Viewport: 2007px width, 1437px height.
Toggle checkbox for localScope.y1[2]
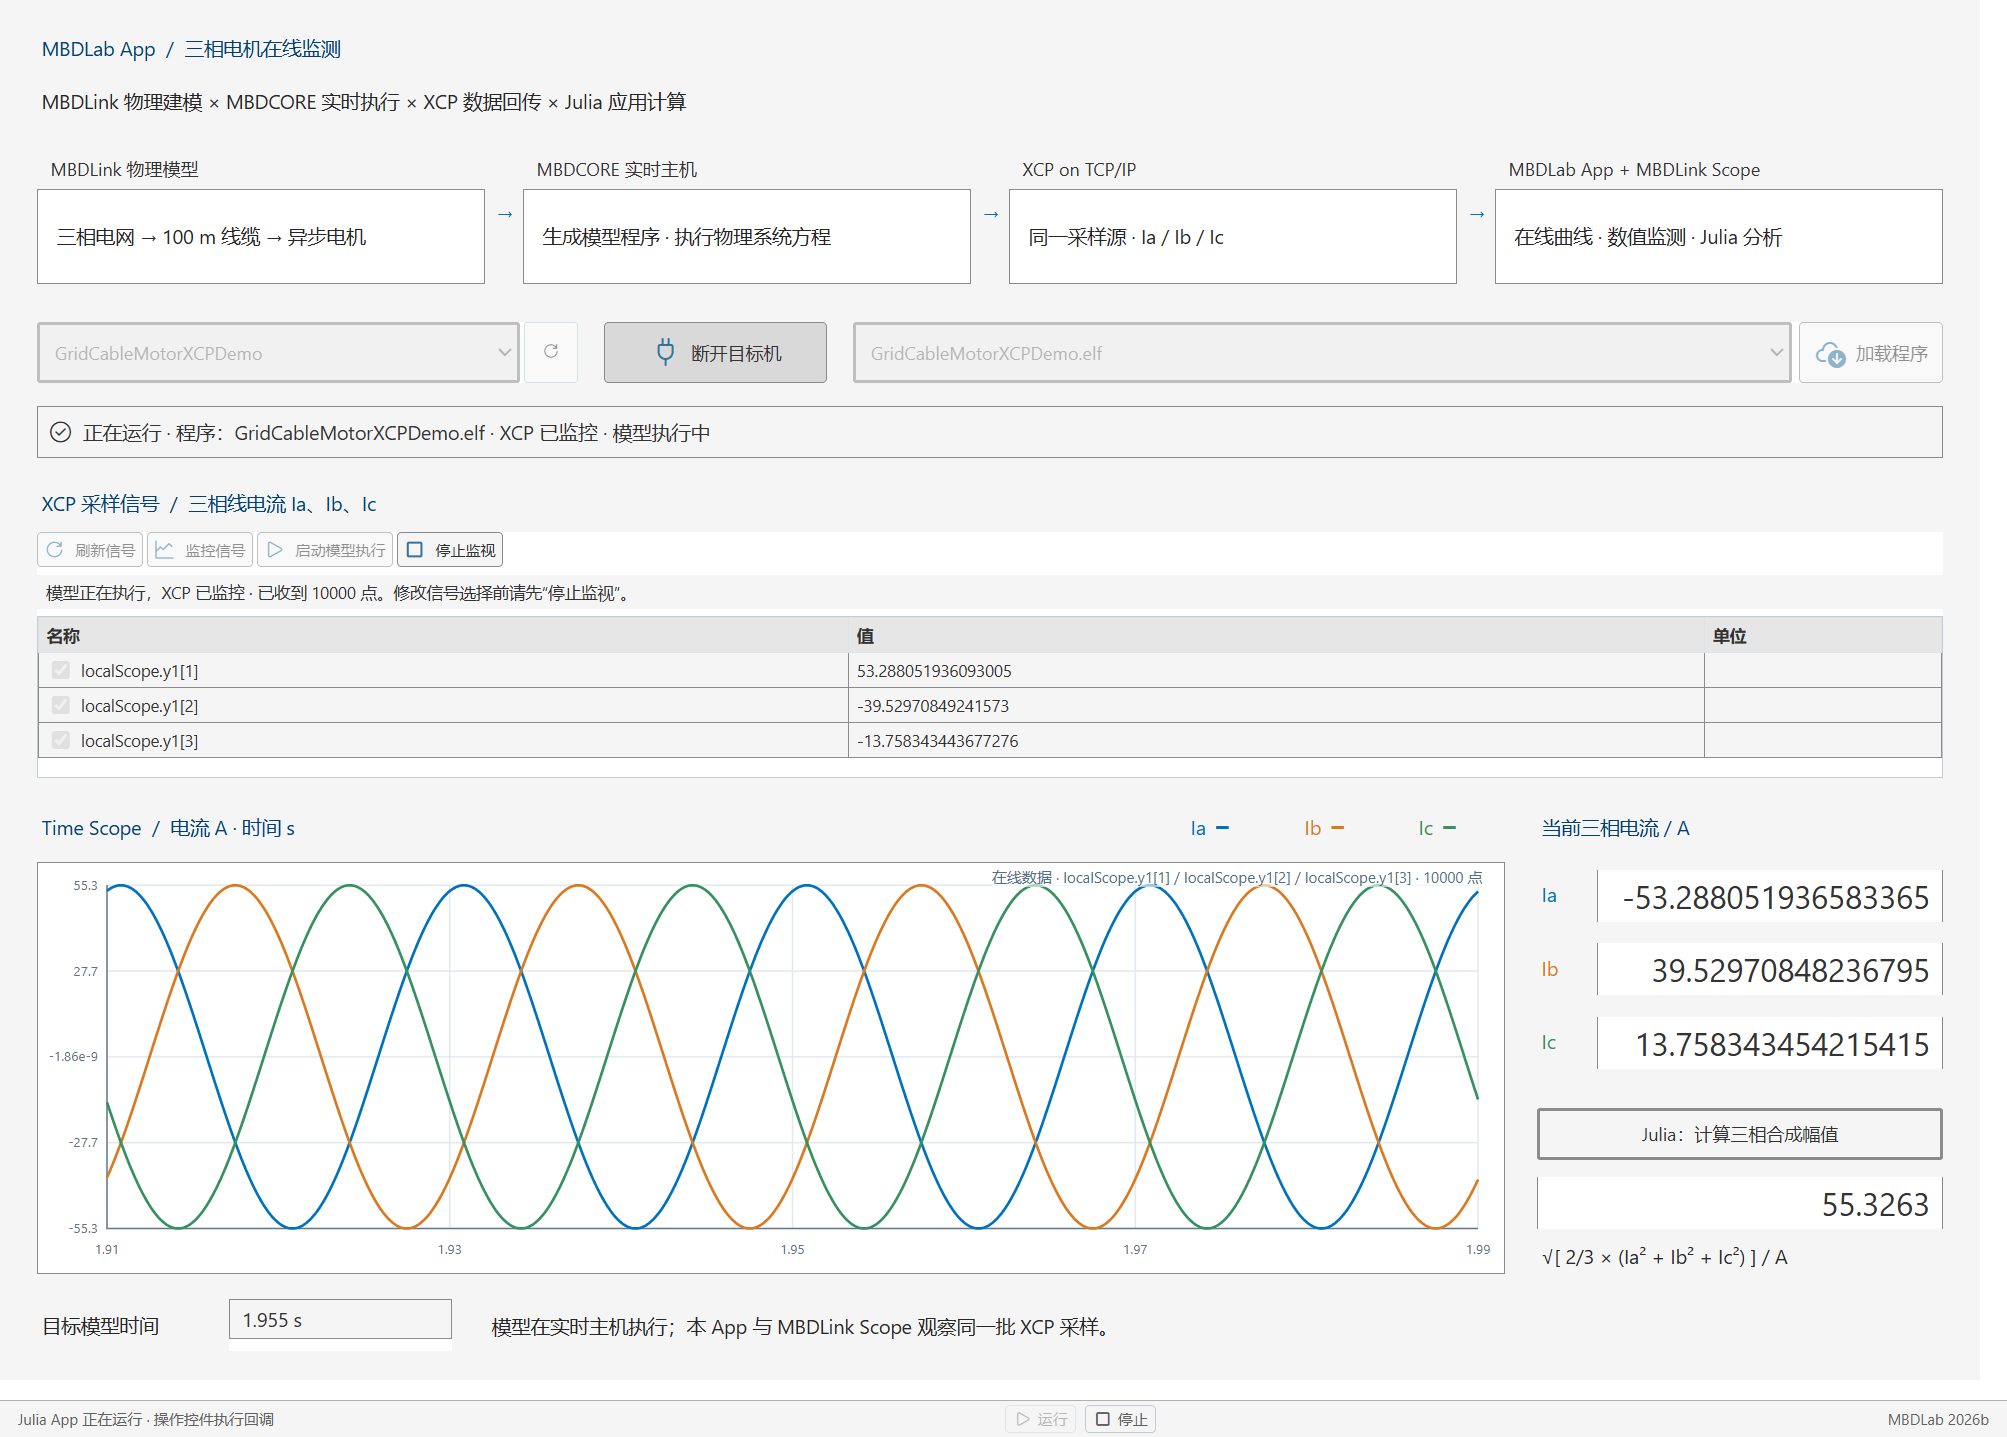click(x=61, y=705)
